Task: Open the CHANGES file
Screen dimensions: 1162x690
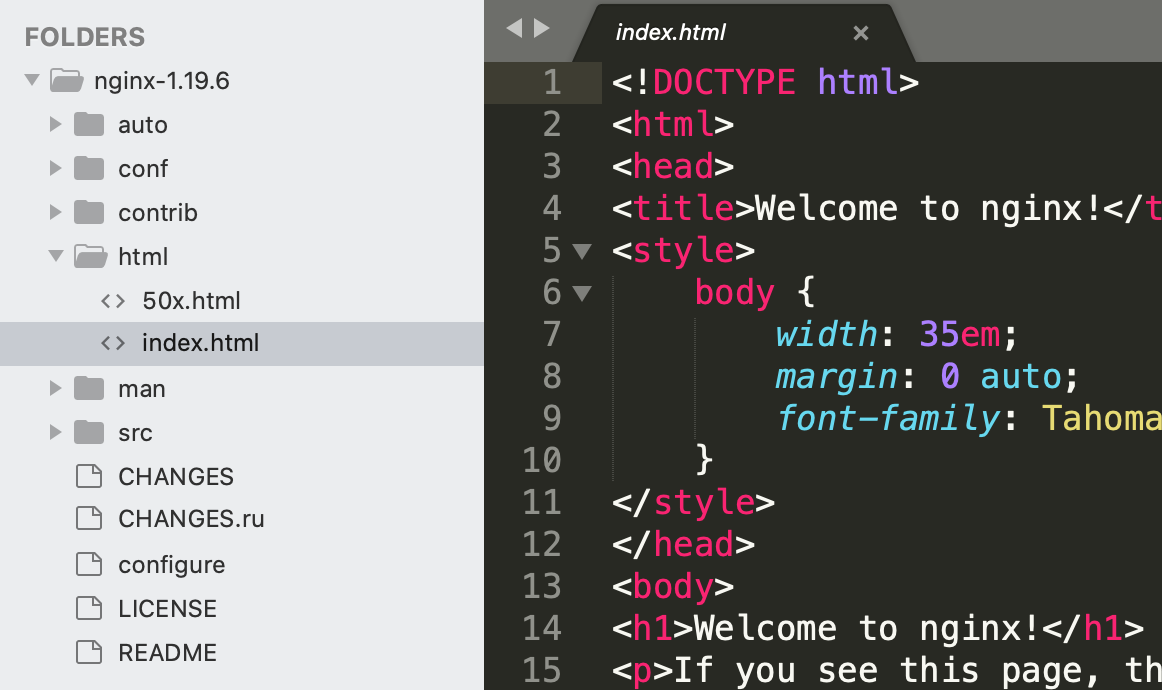Action: click(x=176, y=476)
